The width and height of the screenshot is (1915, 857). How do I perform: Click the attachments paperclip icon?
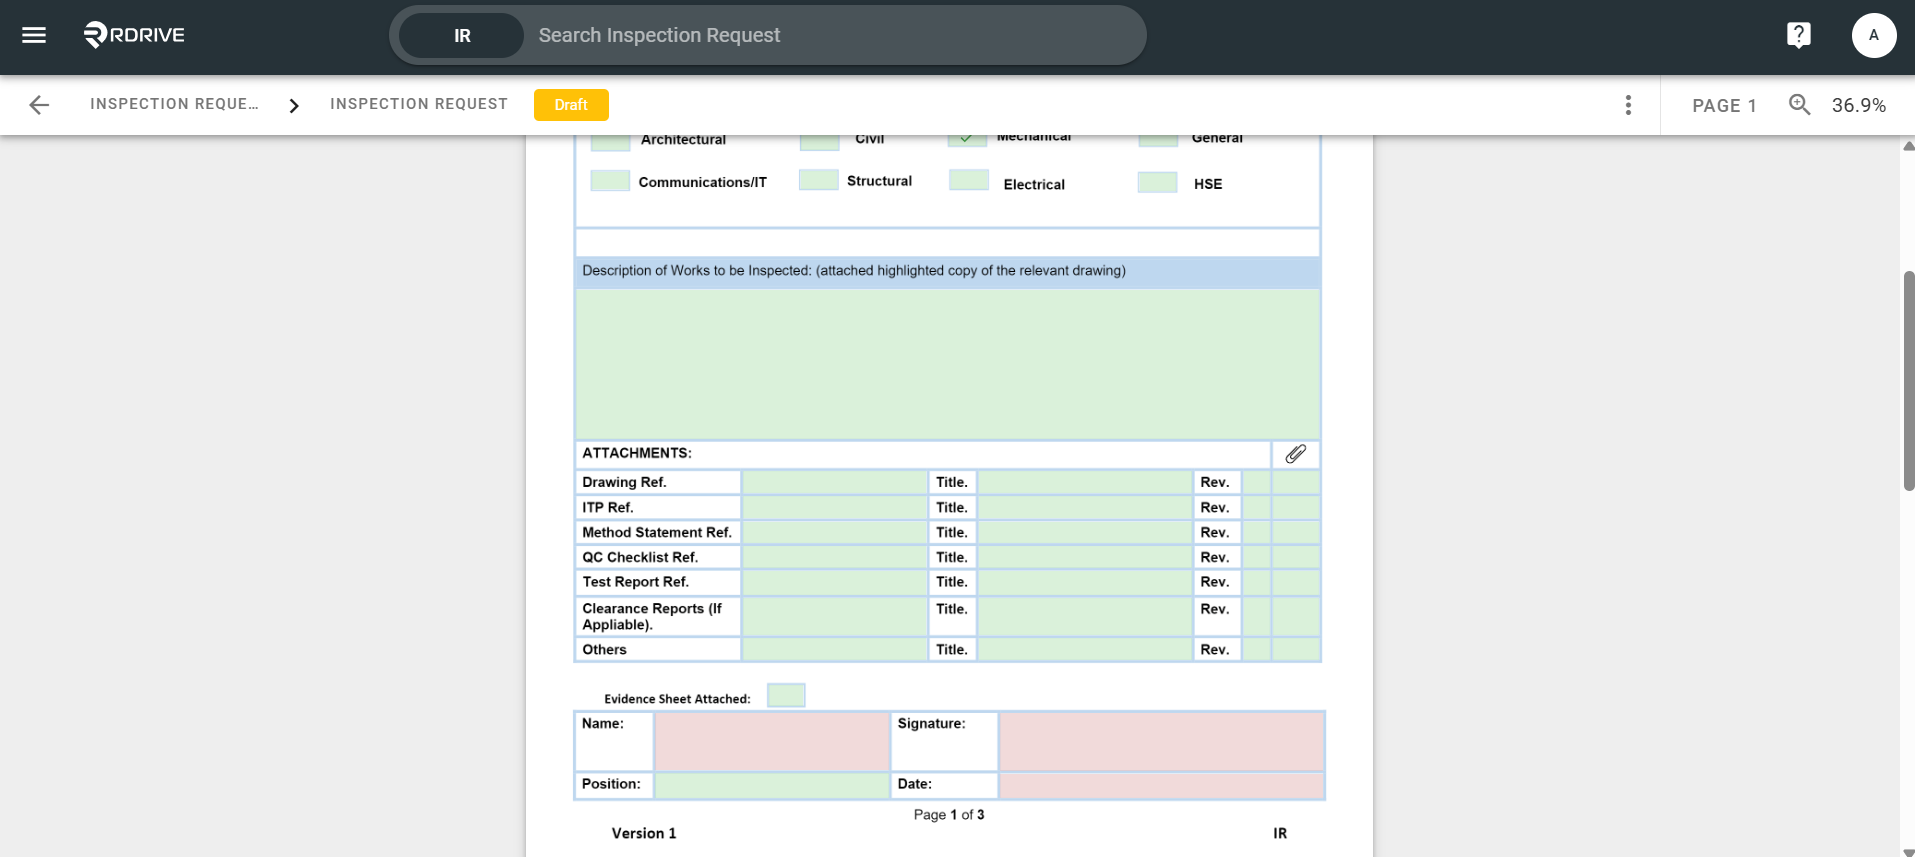pyautogui.click(x=1295, y=454)
